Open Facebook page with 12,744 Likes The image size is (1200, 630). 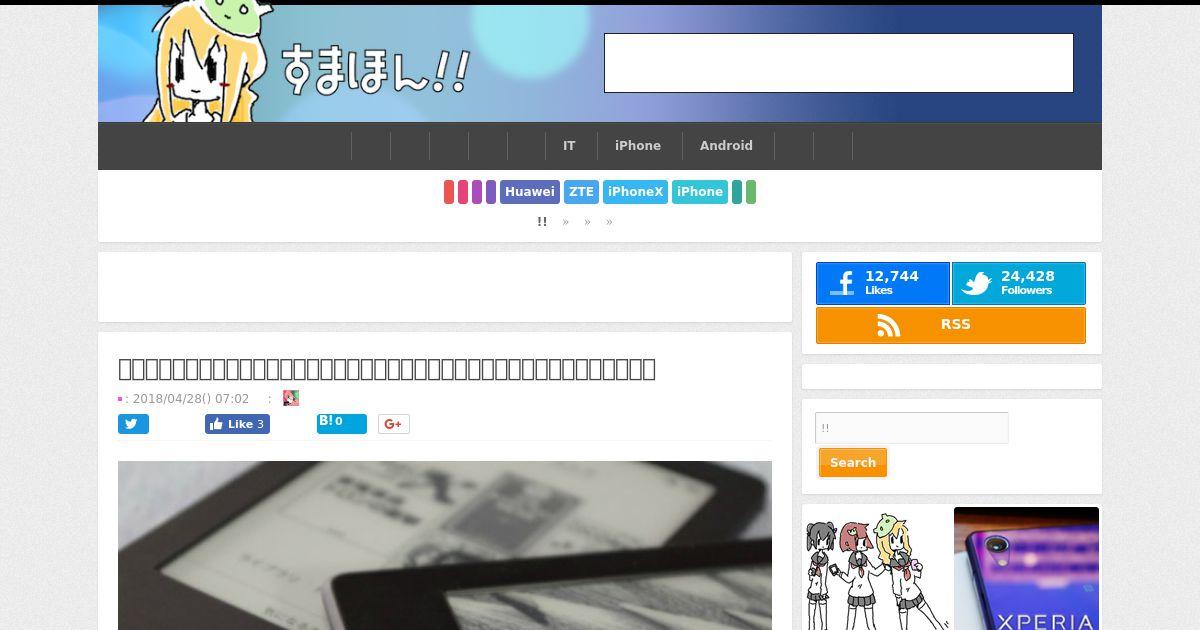pyautogui.click(x=883, y=284)
